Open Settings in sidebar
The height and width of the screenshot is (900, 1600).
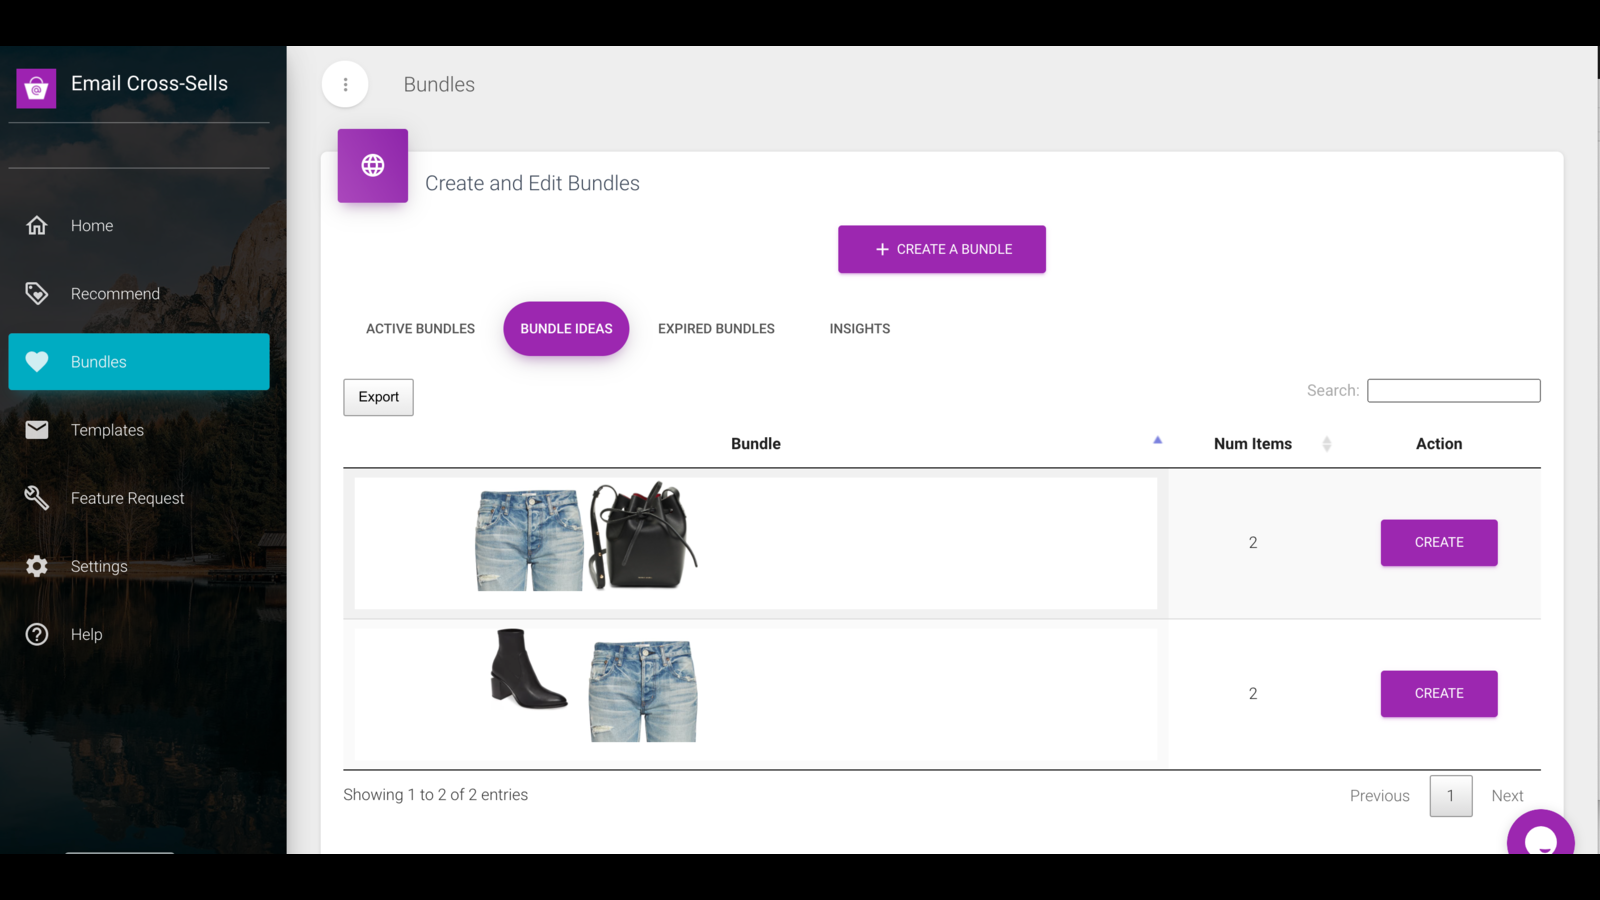[x=139, y=566]
